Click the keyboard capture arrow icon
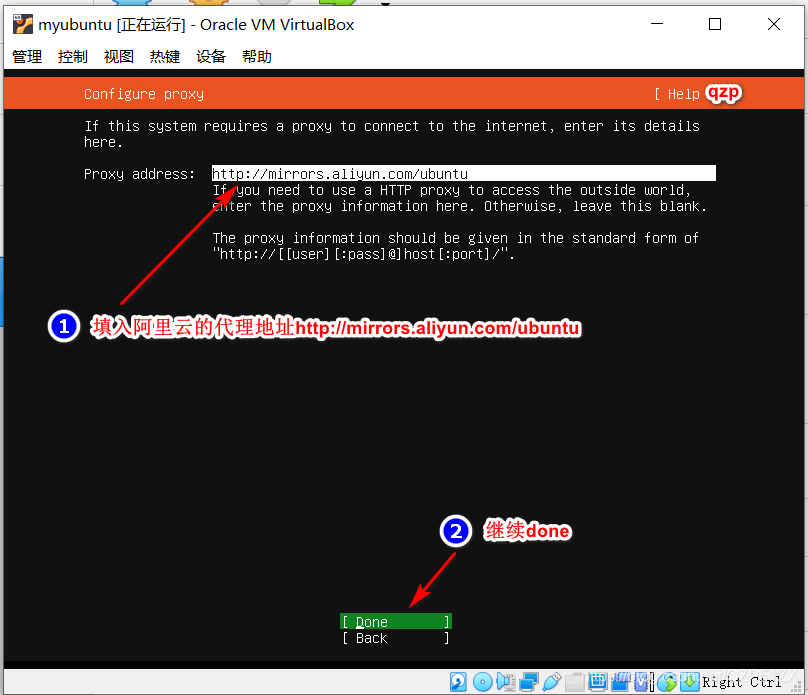 click(689, 682)
